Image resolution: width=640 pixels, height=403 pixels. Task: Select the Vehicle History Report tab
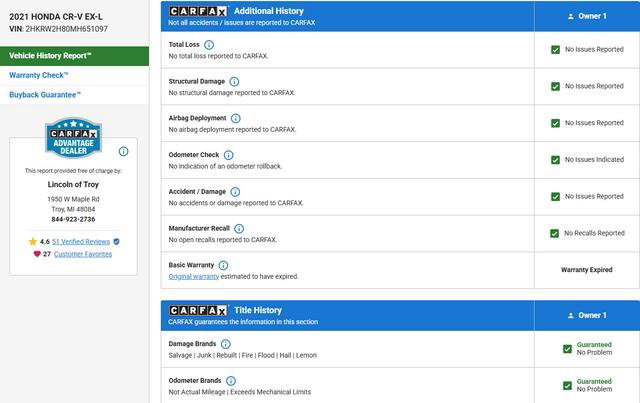click(x=74, y=56)
